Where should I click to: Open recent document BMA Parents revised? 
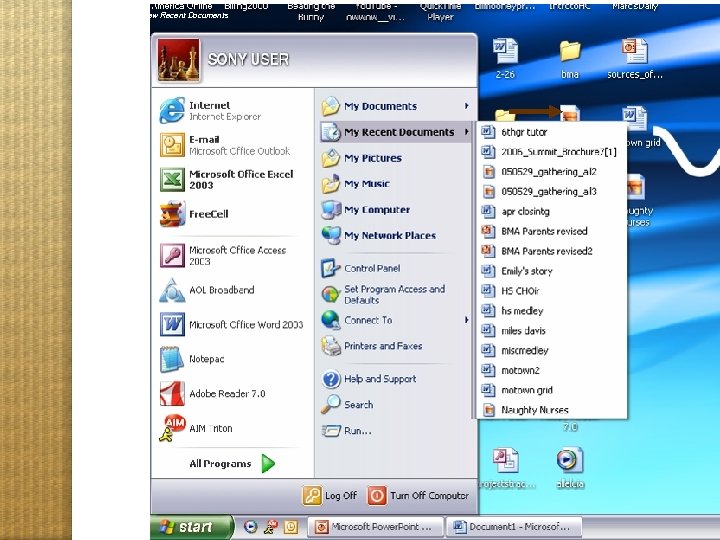coord(552,231)
